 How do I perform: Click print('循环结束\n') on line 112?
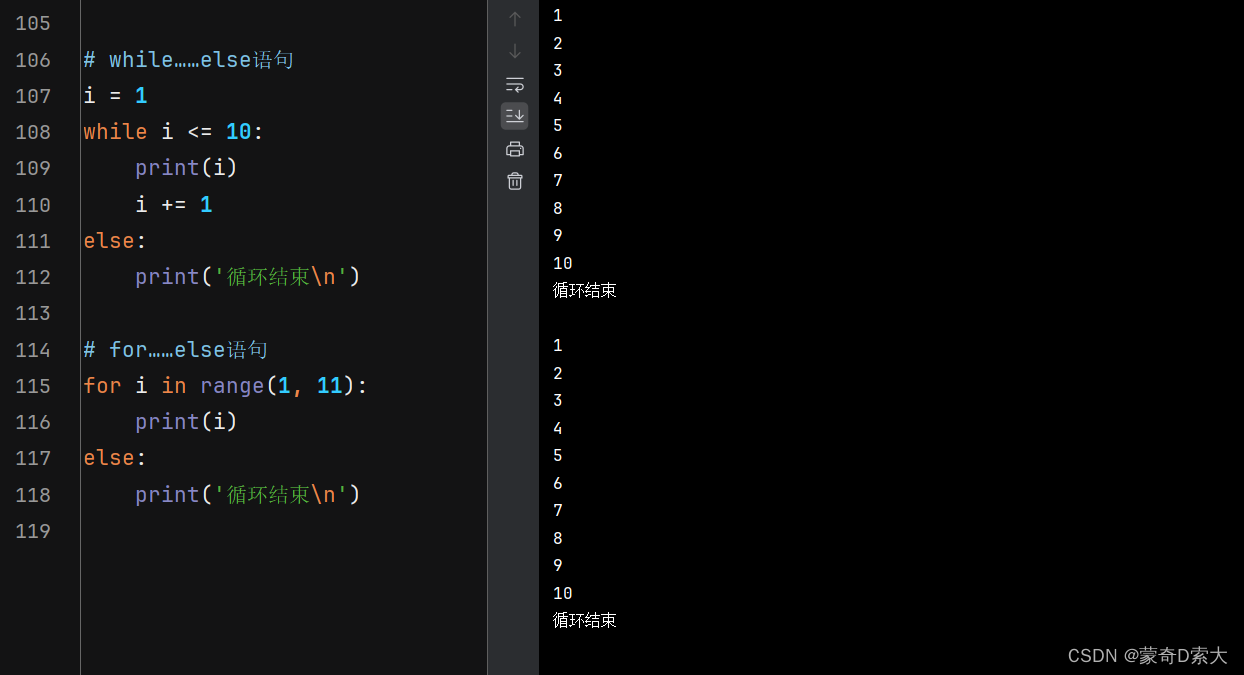pyautogui.click(x=248, y=277)
